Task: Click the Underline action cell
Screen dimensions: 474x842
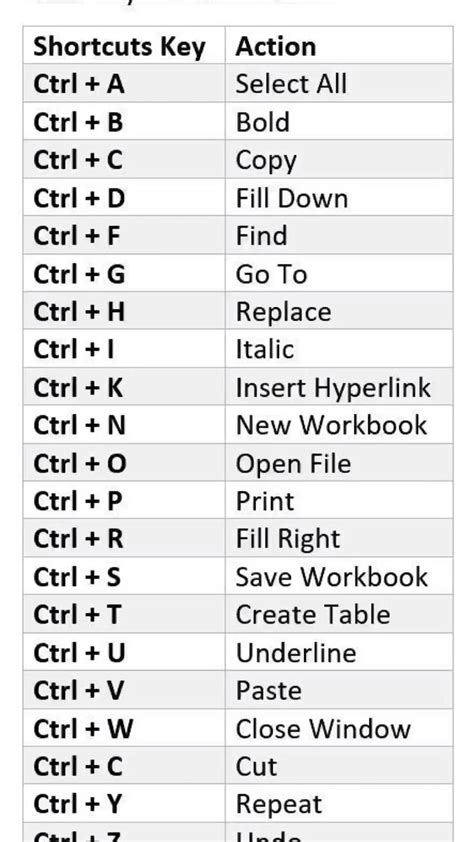Action: pyautogui.click(x=339, y=652)
